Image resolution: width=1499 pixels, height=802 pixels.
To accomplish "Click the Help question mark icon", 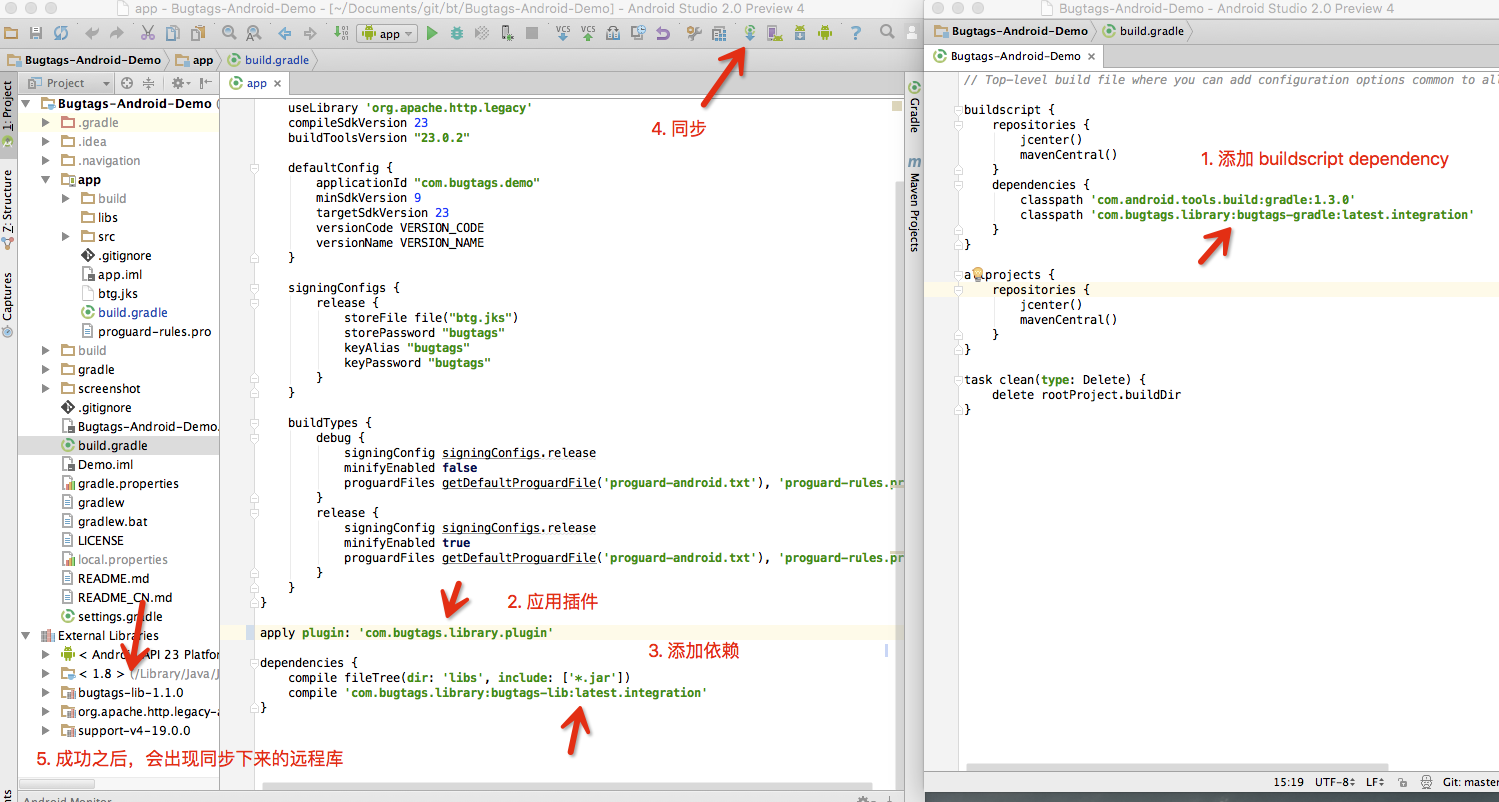I will click(x=856, y=33).
